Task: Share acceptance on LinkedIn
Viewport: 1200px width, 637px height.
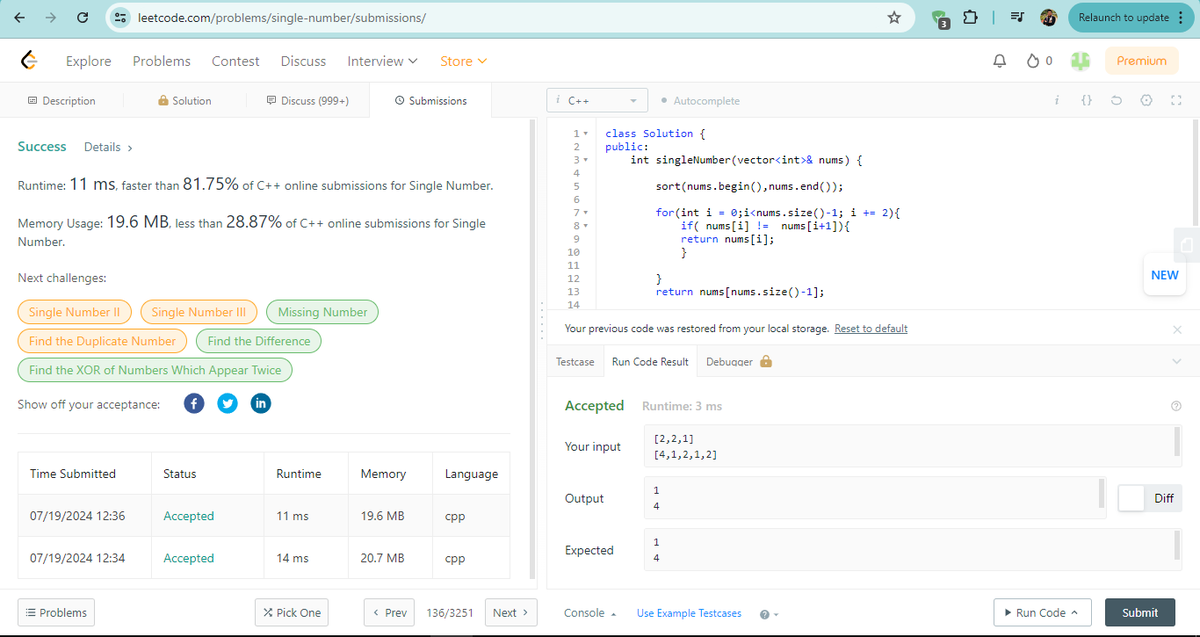Action: [260, 404]
